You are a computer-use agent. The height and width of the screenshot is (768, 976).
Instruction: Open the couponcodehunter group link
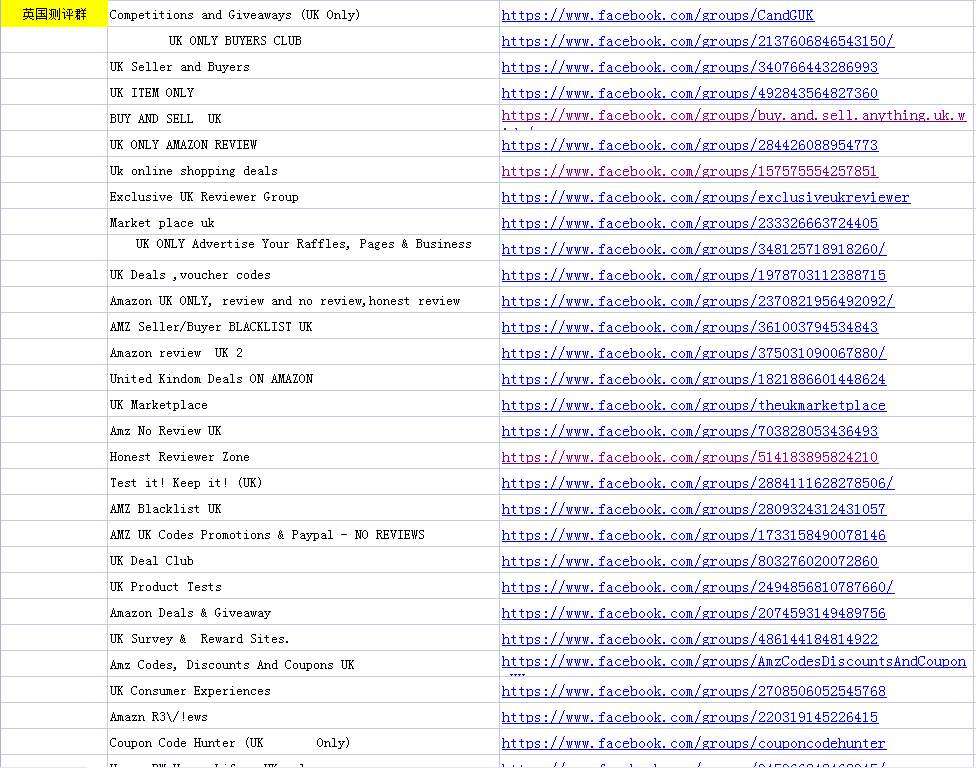[x=693, y=743]
